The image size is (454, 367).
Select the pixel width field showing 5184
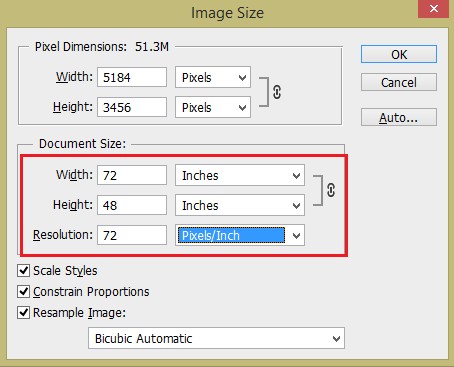coord(132,77)
